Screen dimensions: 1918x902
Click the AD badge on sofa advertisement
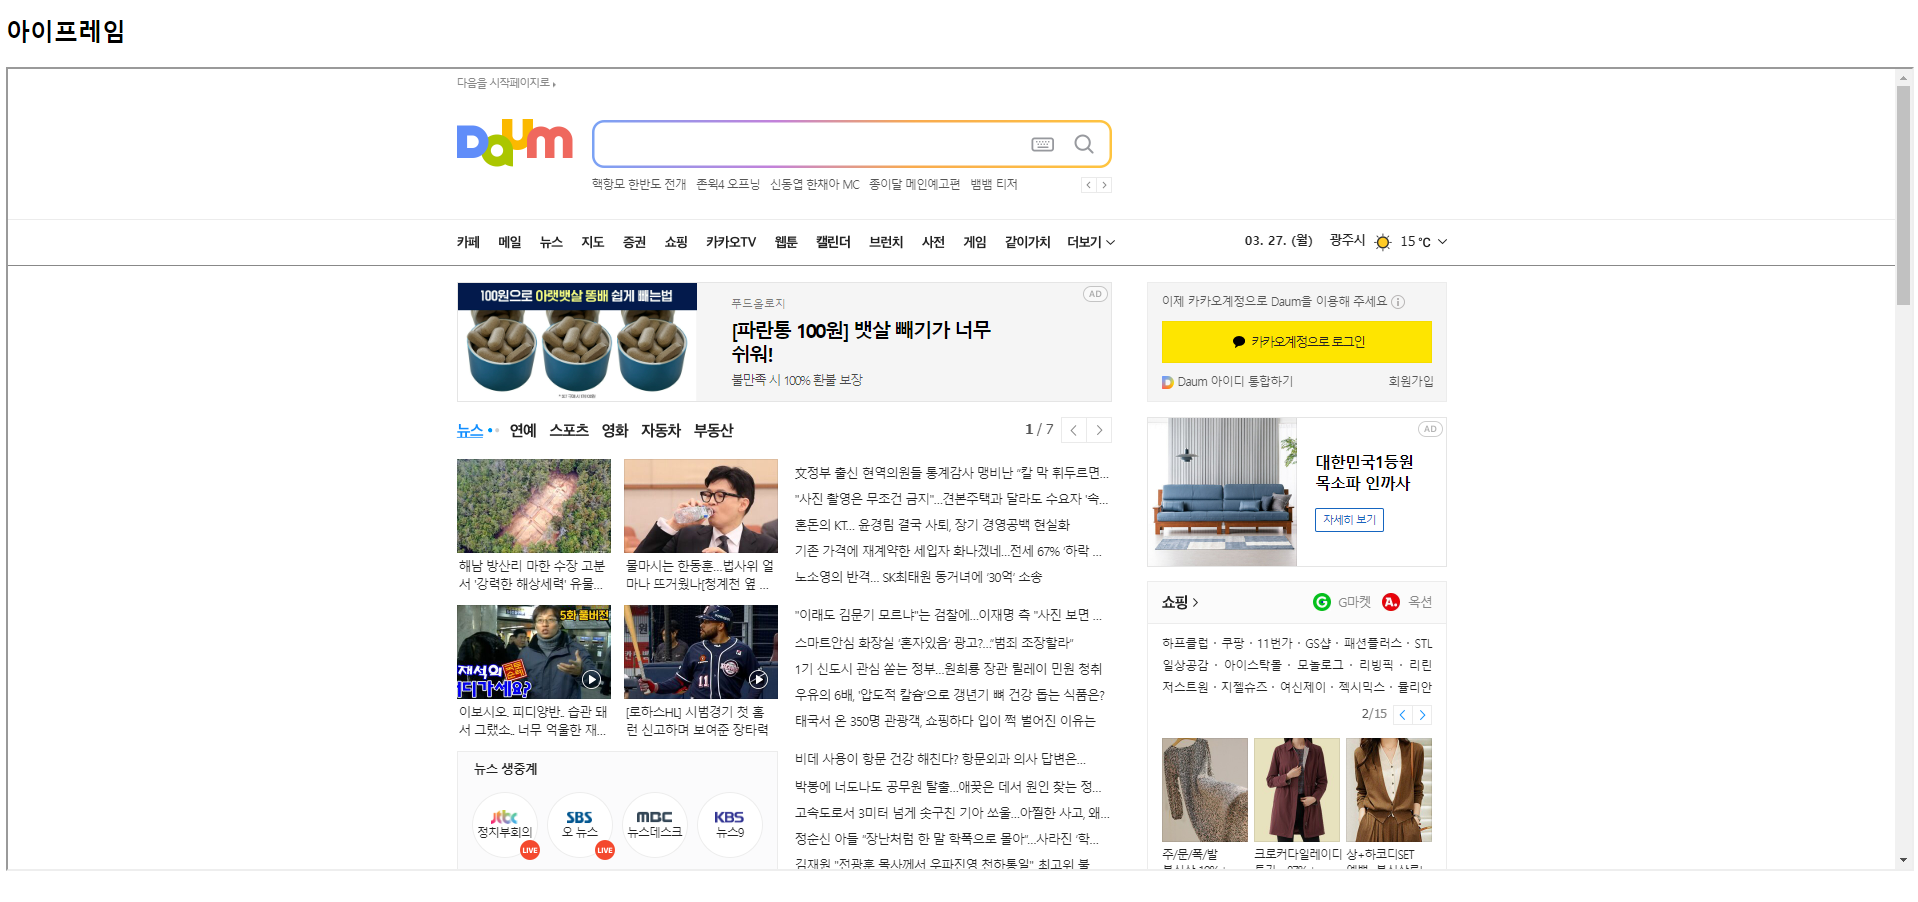[x=1430, y=429]
